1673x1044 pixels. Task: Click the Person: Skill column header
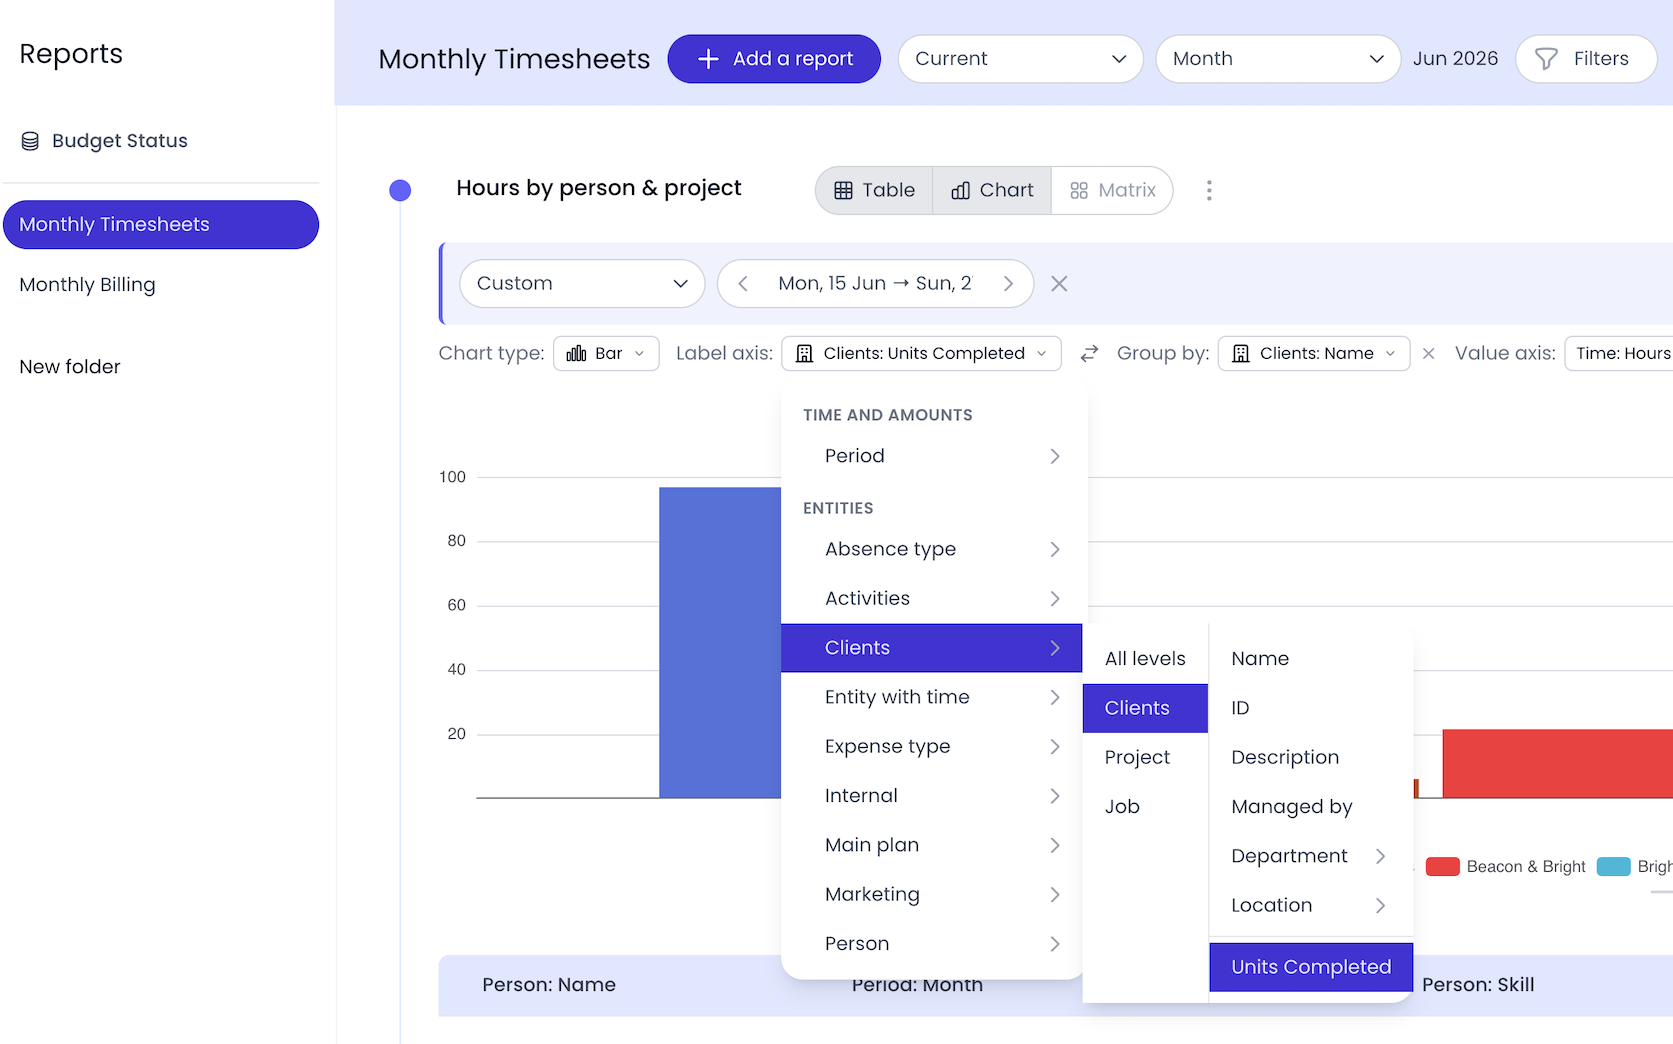pos(1478,985)
